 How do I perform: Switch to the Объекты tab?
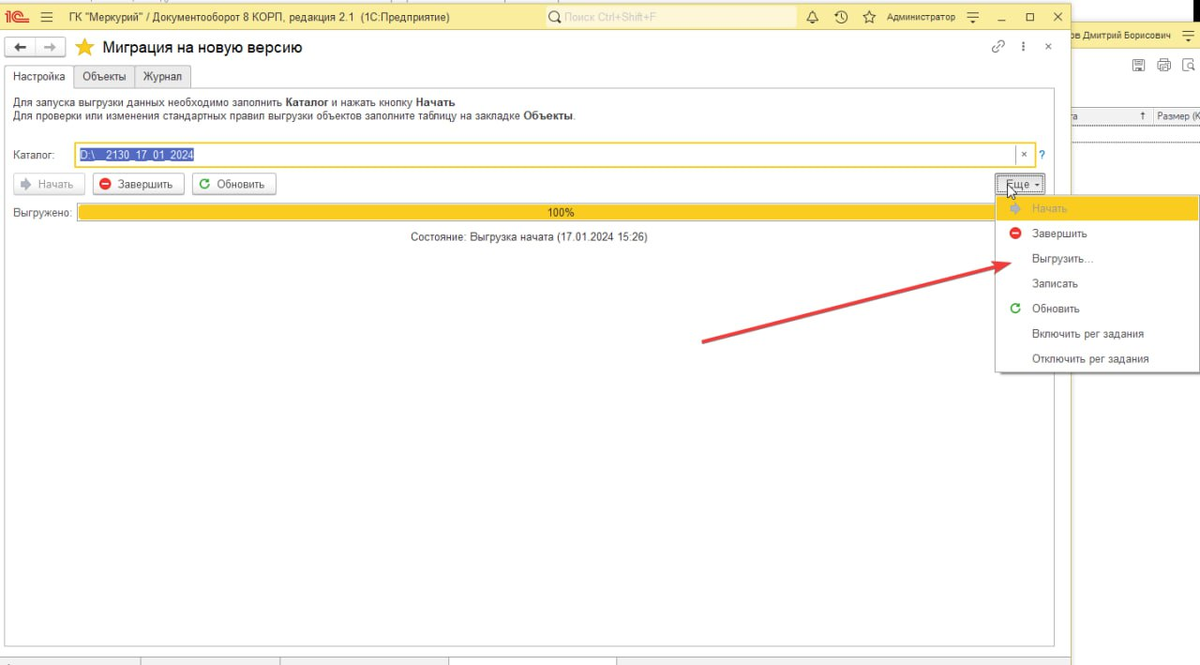click(104, 77)
